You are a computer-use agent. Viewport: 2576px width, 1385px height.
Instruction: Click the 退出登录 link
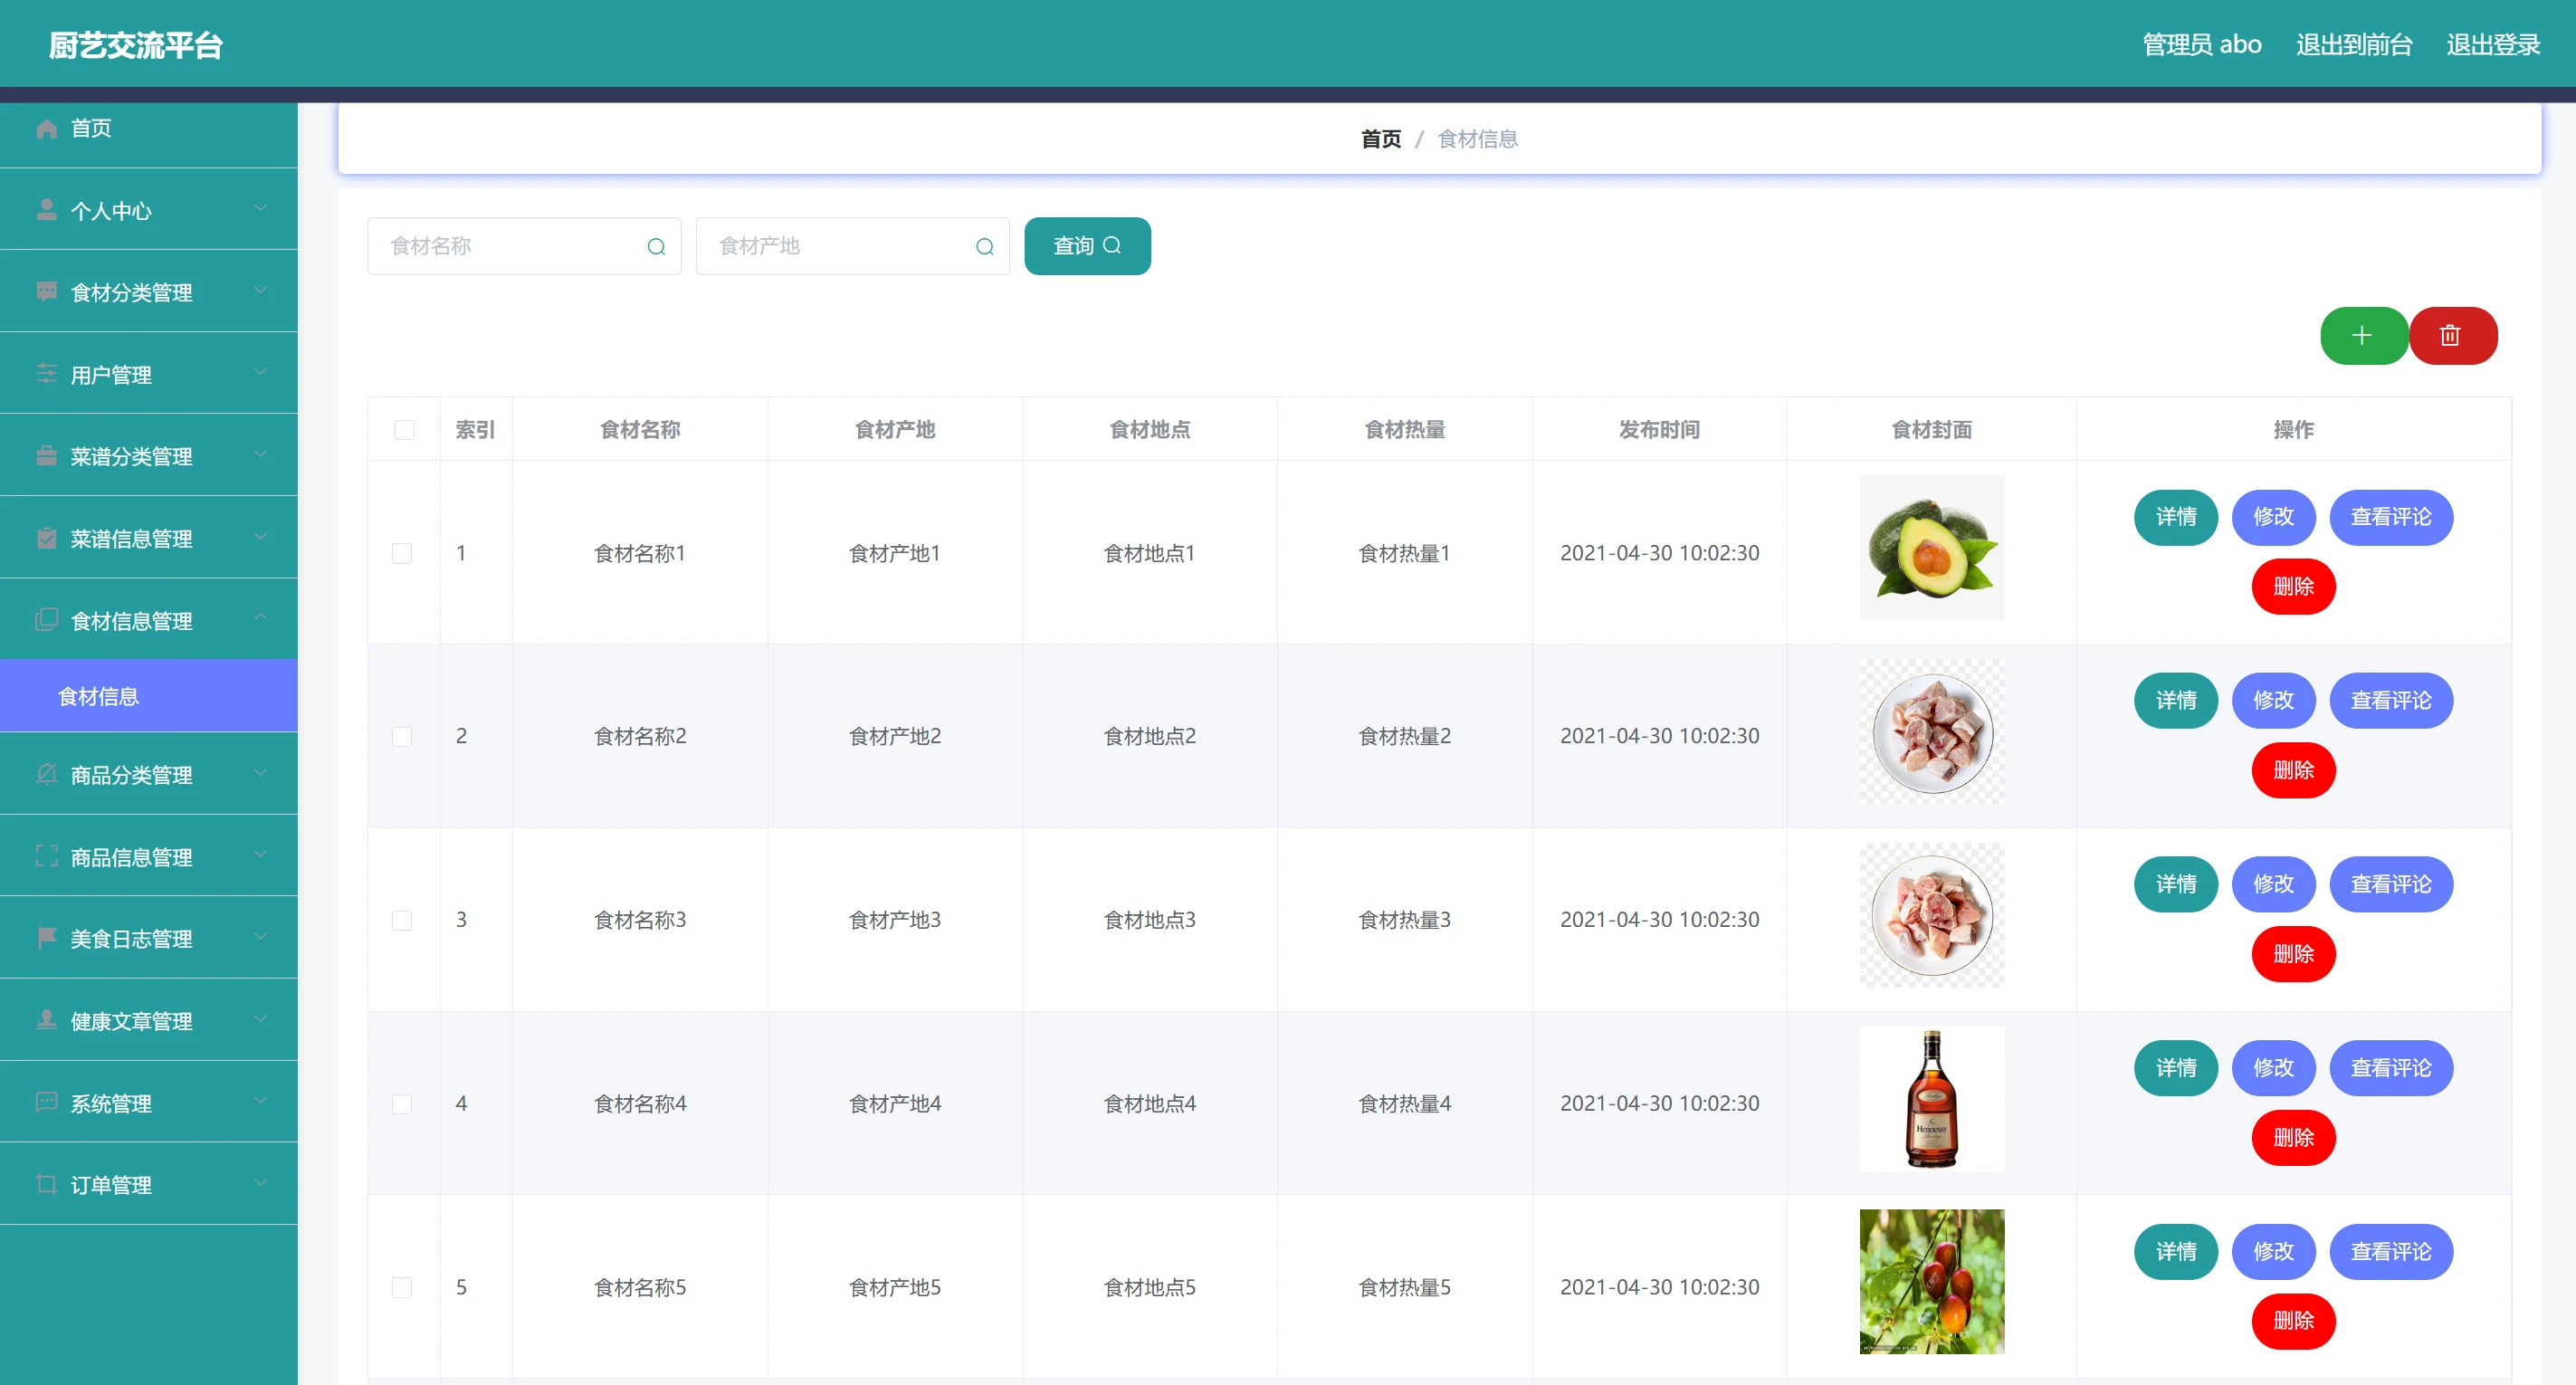[2492, 45]
